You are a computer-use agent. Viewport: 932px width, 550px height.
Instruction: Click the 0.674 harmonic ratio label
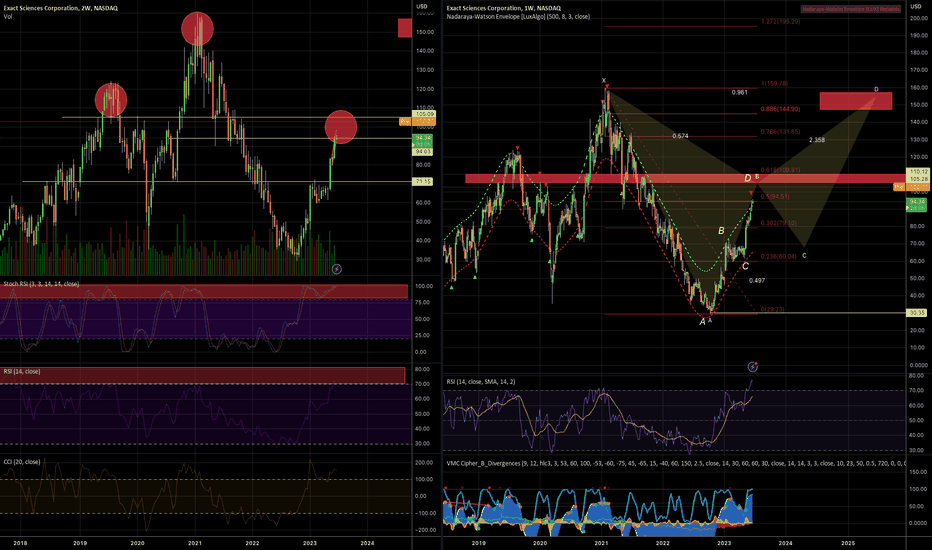pos(680,136)
